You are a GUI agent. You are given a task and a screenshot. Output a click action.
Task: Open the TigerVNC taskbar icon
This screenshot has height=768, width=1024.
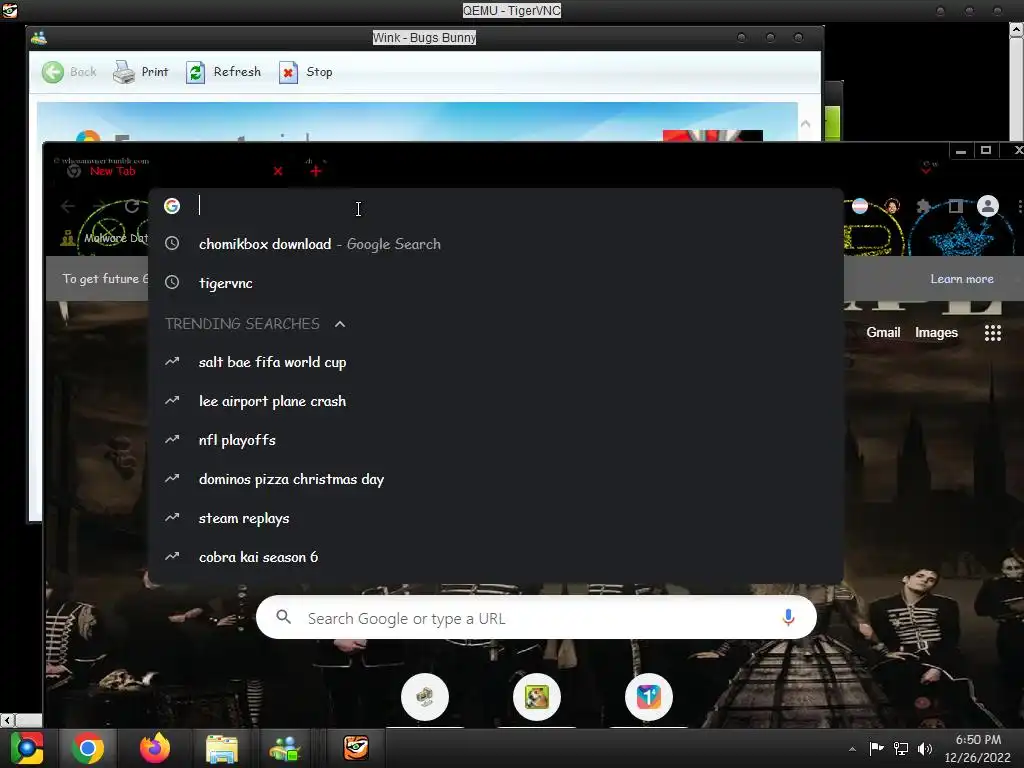tap(357, 748)
